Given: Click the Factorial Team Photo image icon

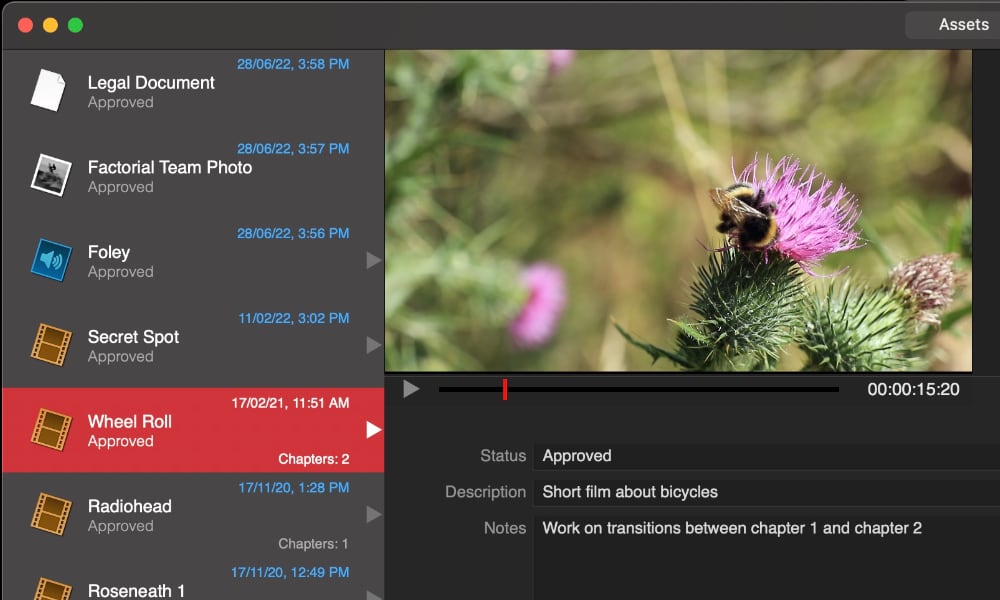Looking at the screenshot, I should point(51,175).
